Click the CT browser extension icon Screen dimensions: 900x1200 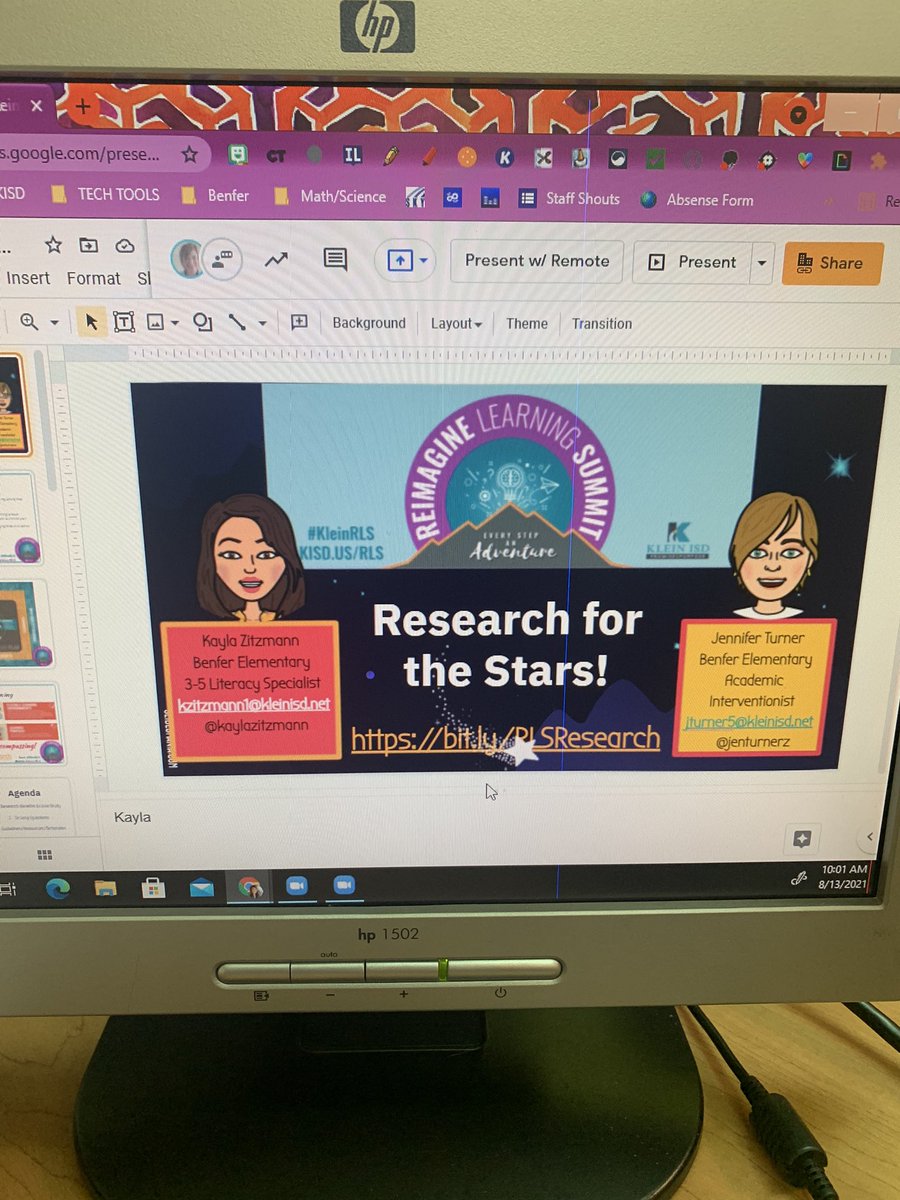tap(276, 156)
